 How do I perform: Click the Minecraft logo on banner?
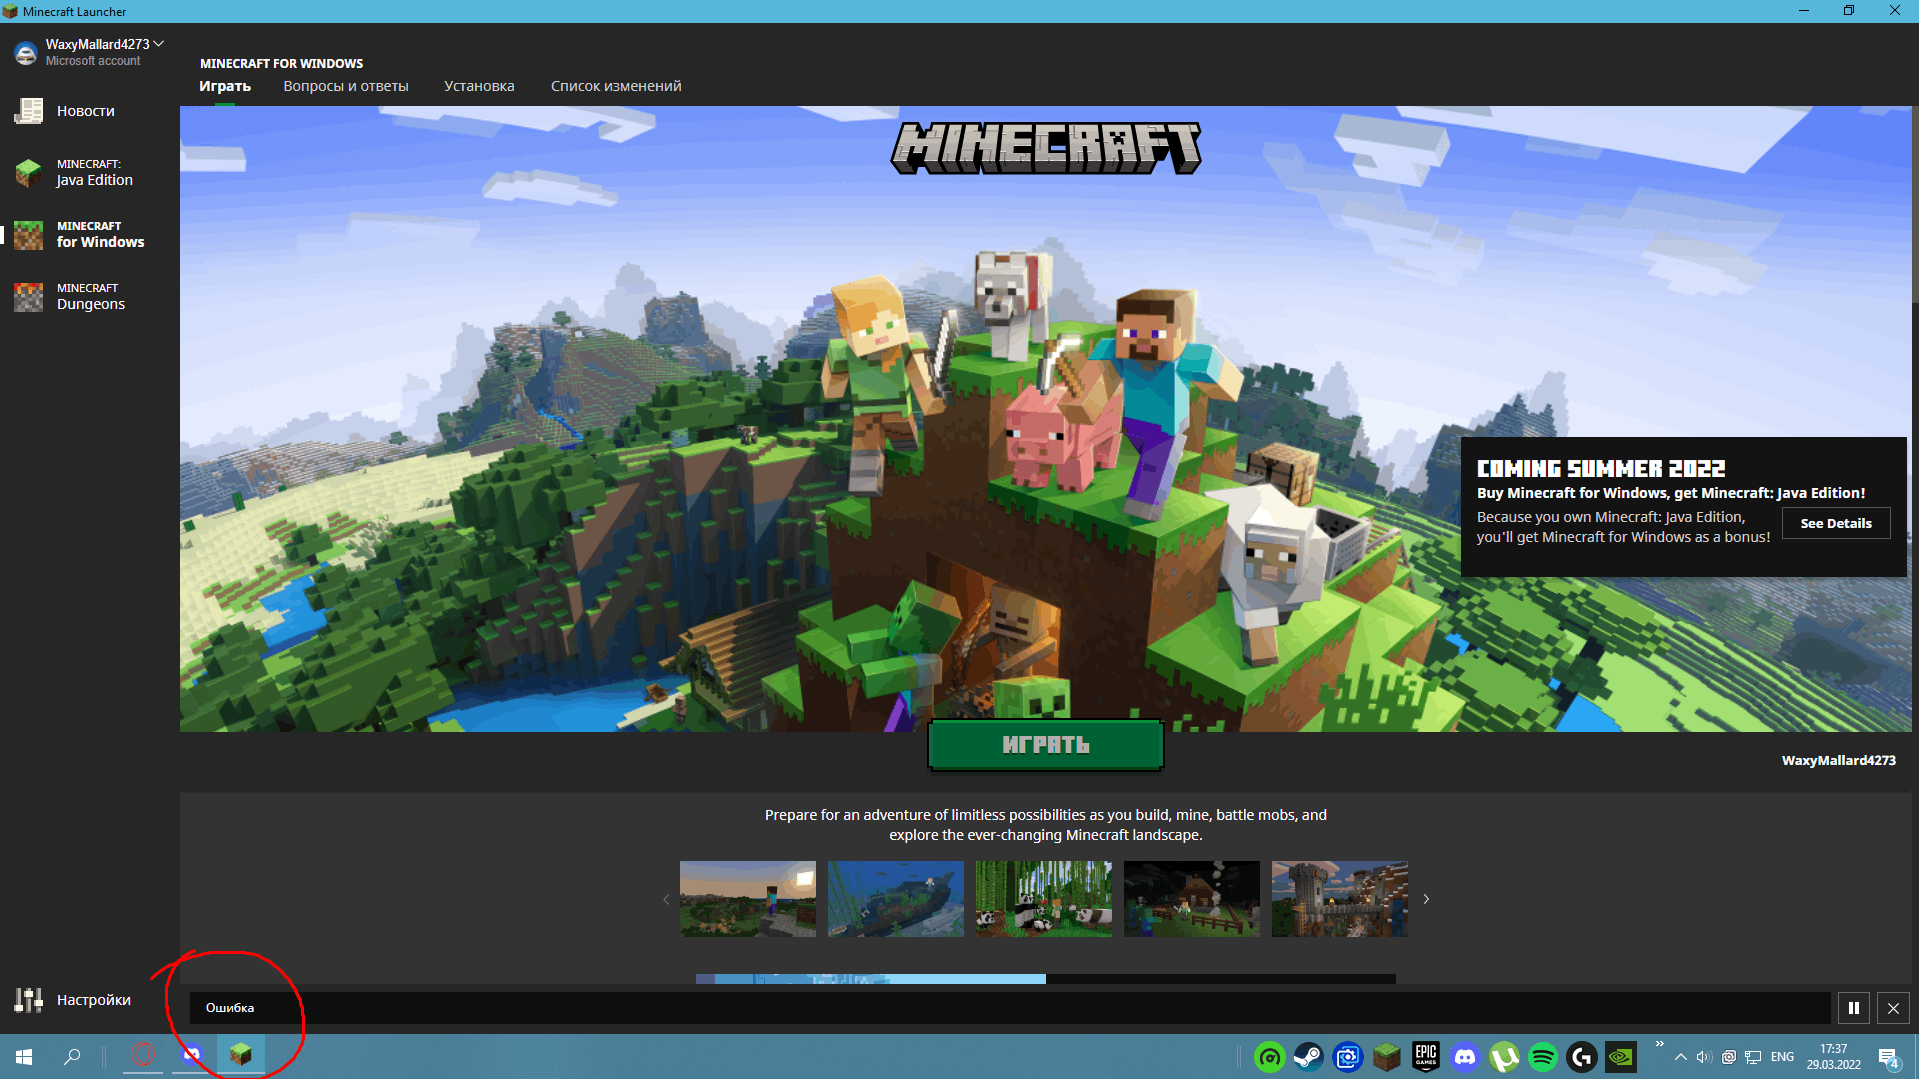1046,148
